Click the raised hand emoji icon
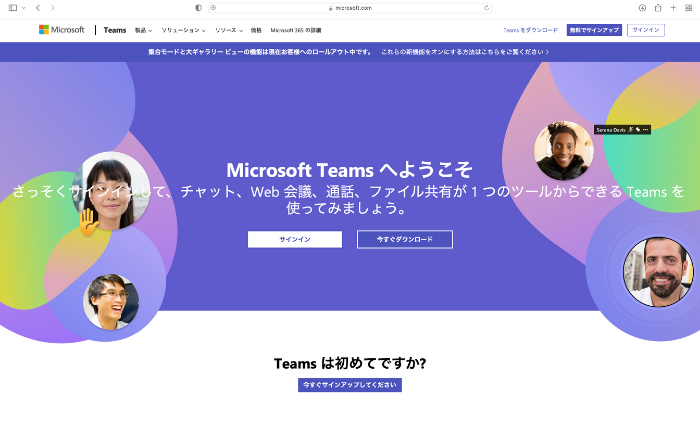700x432 pixels. point(88,222)
